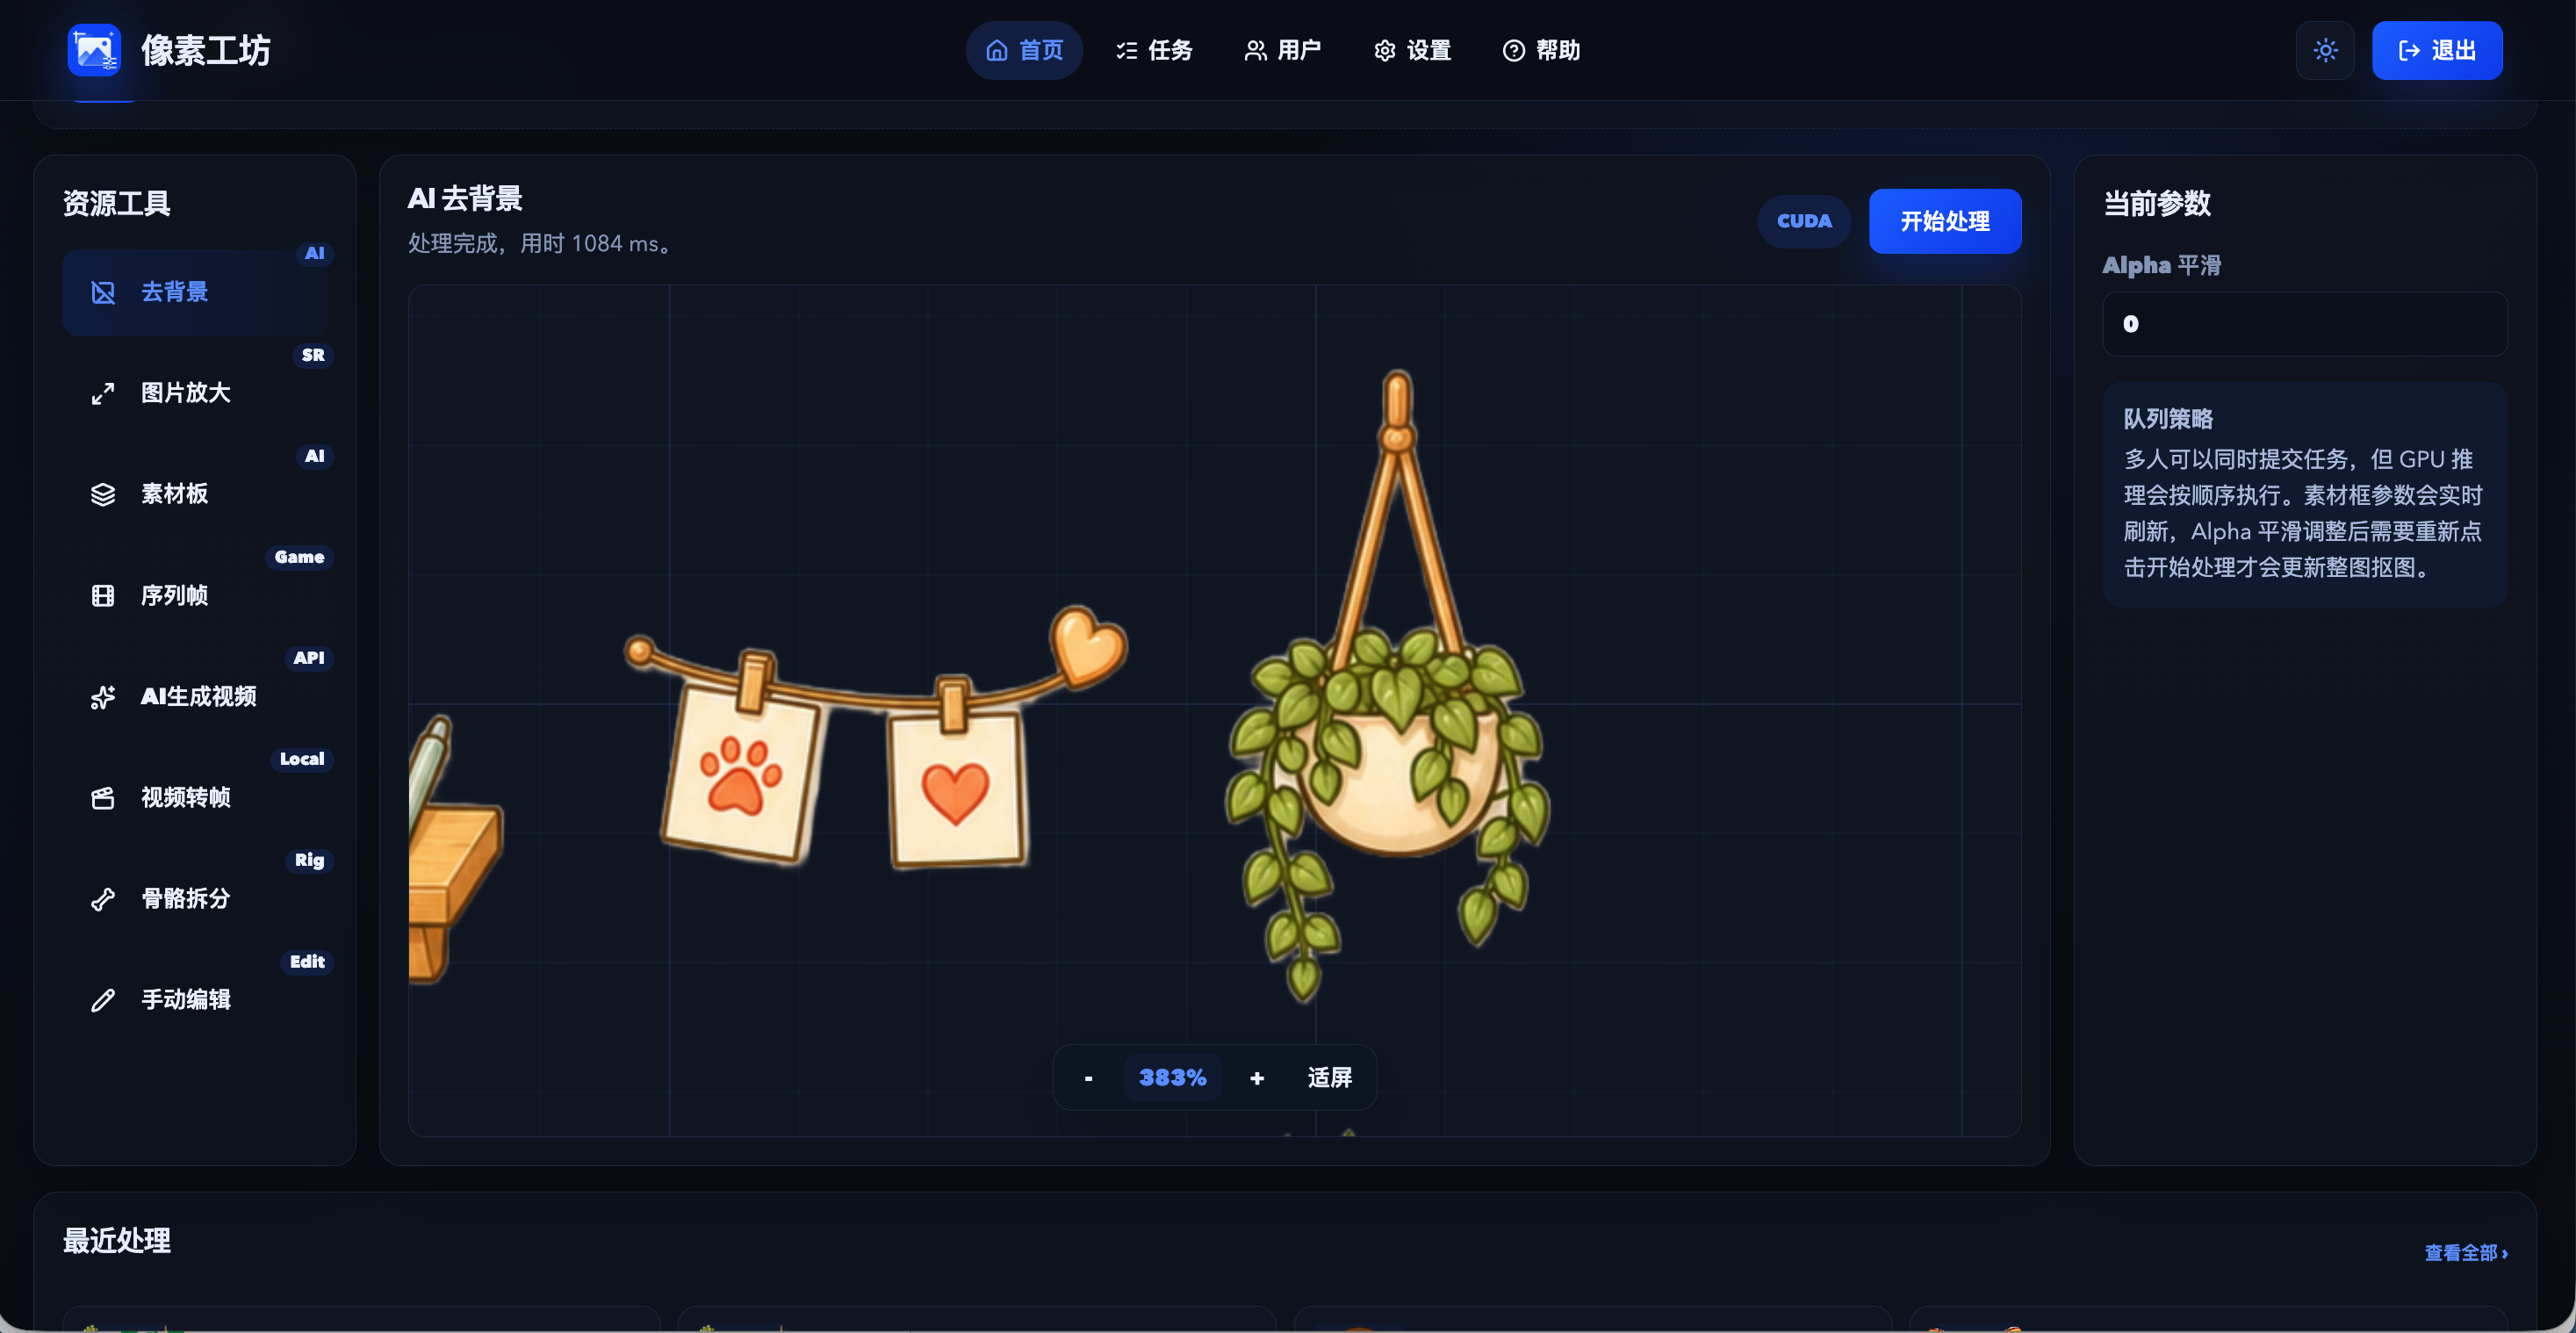Click the 用户 people icon
The width and height of the screenshot is (2576, 1333).
[1256, 50]
